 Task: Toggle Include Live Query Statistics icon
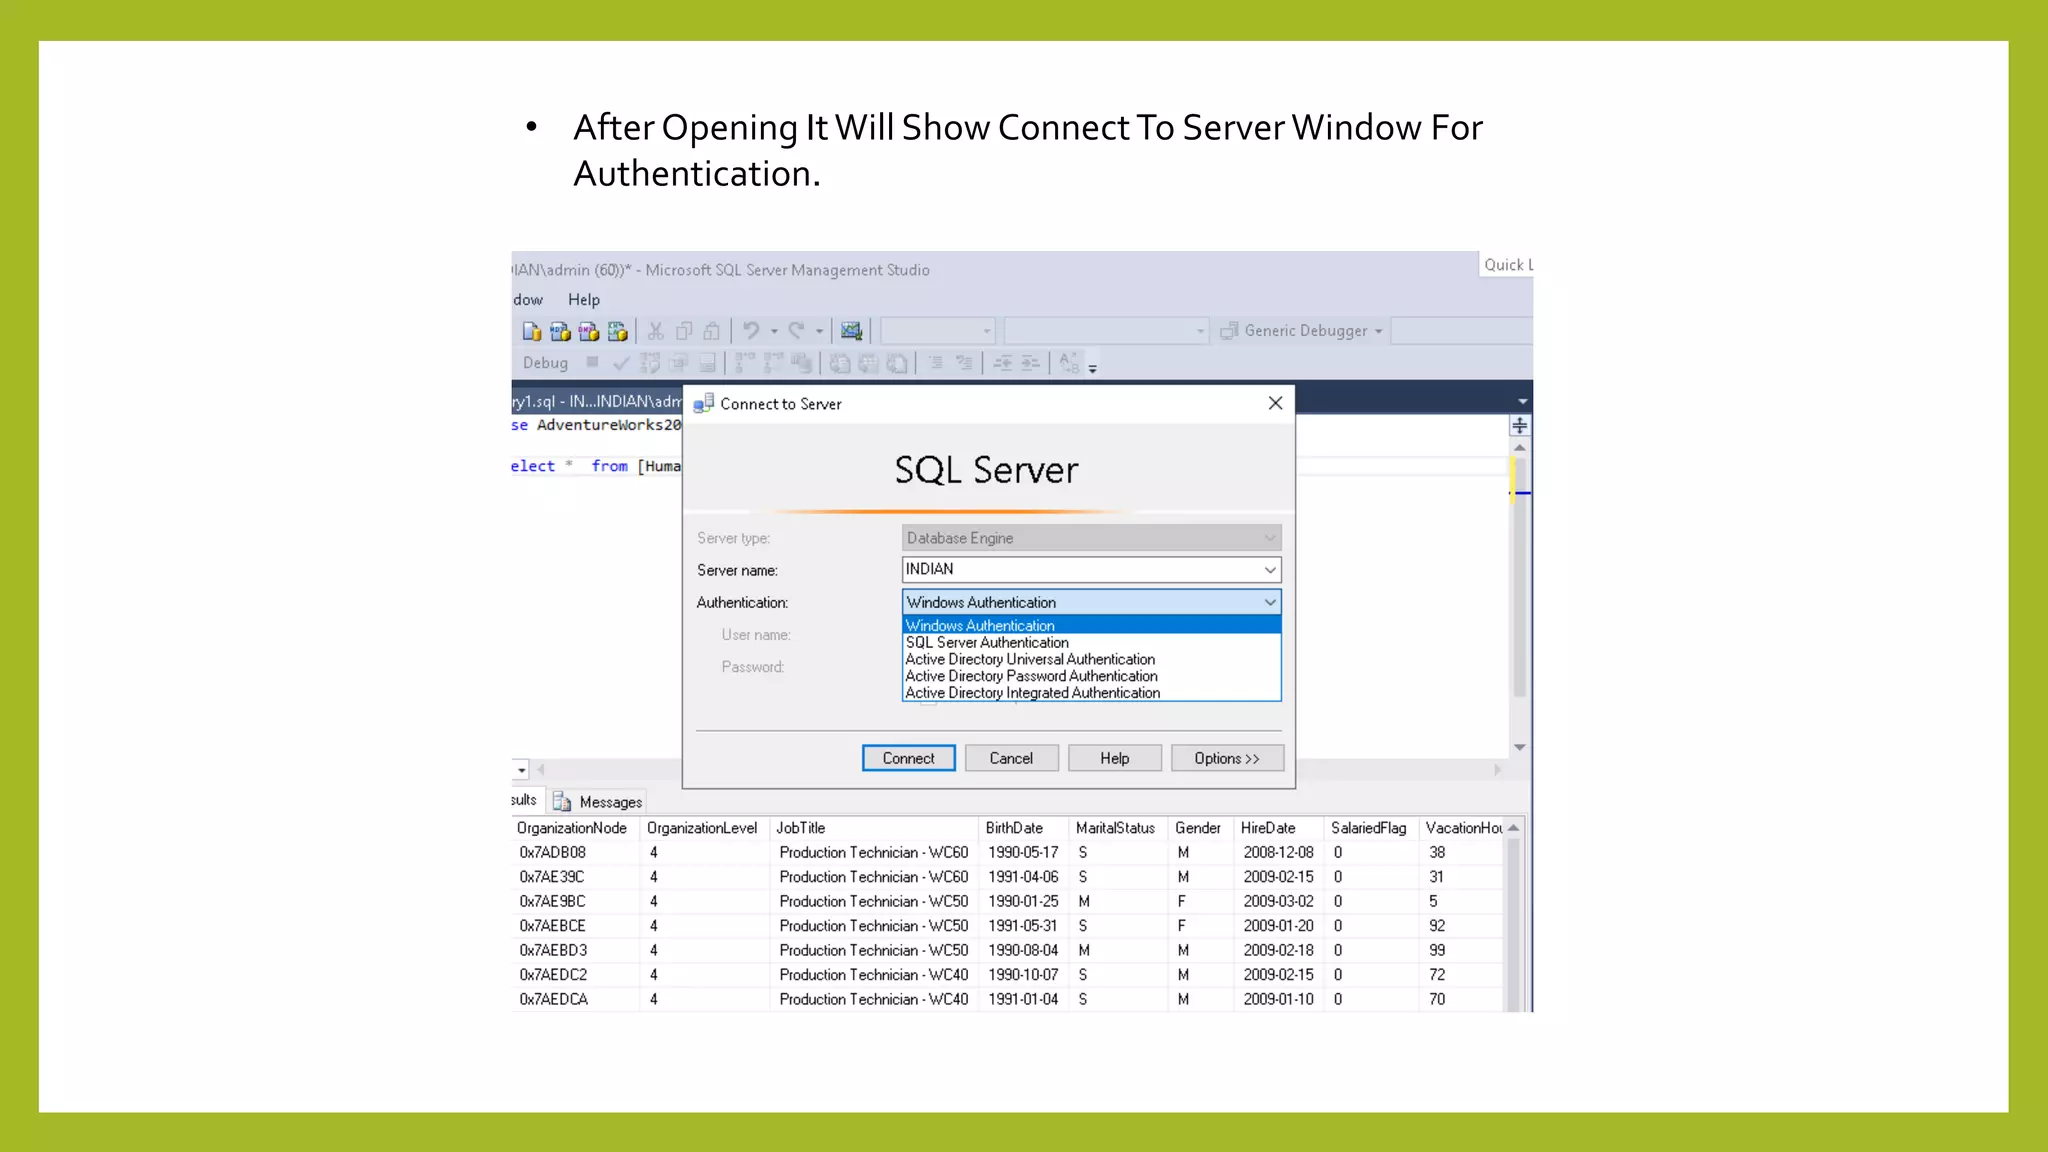[773, 363]
